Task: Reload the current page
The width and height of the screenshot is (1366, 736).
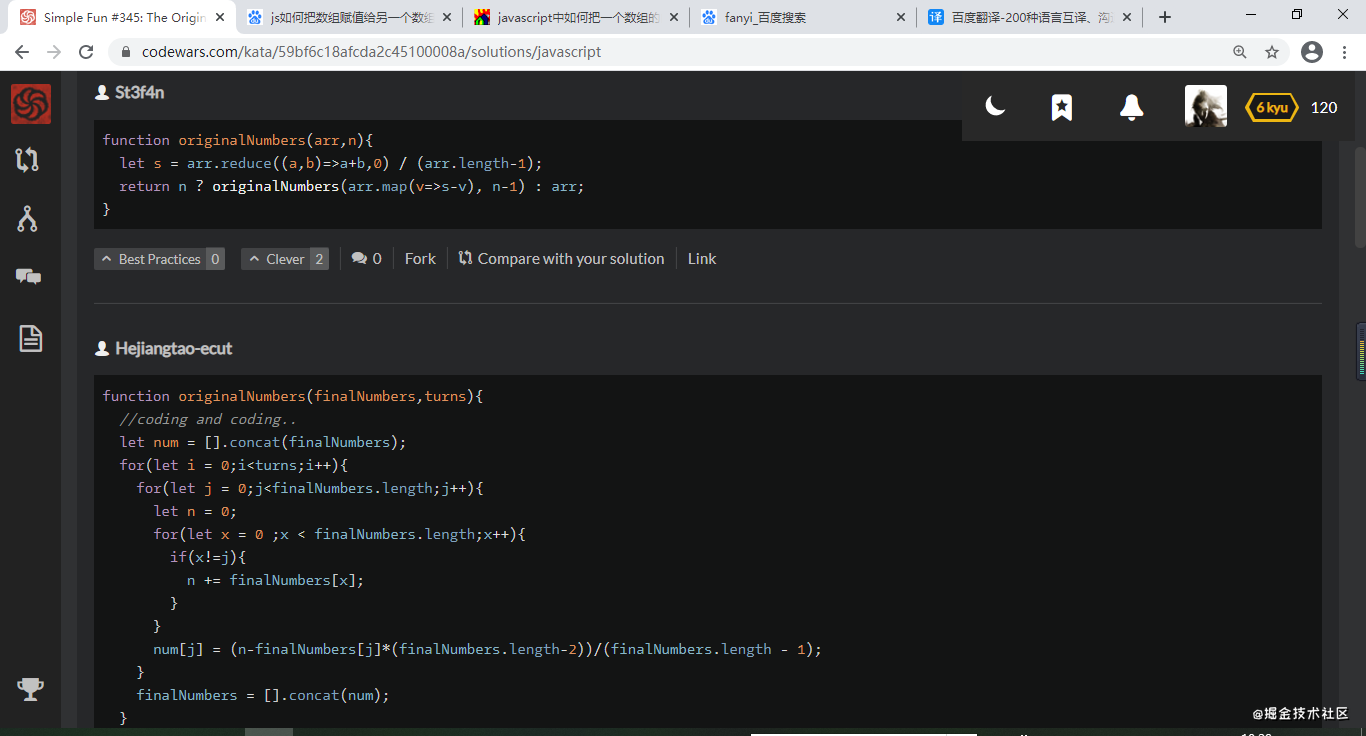Action: (86, 52)
